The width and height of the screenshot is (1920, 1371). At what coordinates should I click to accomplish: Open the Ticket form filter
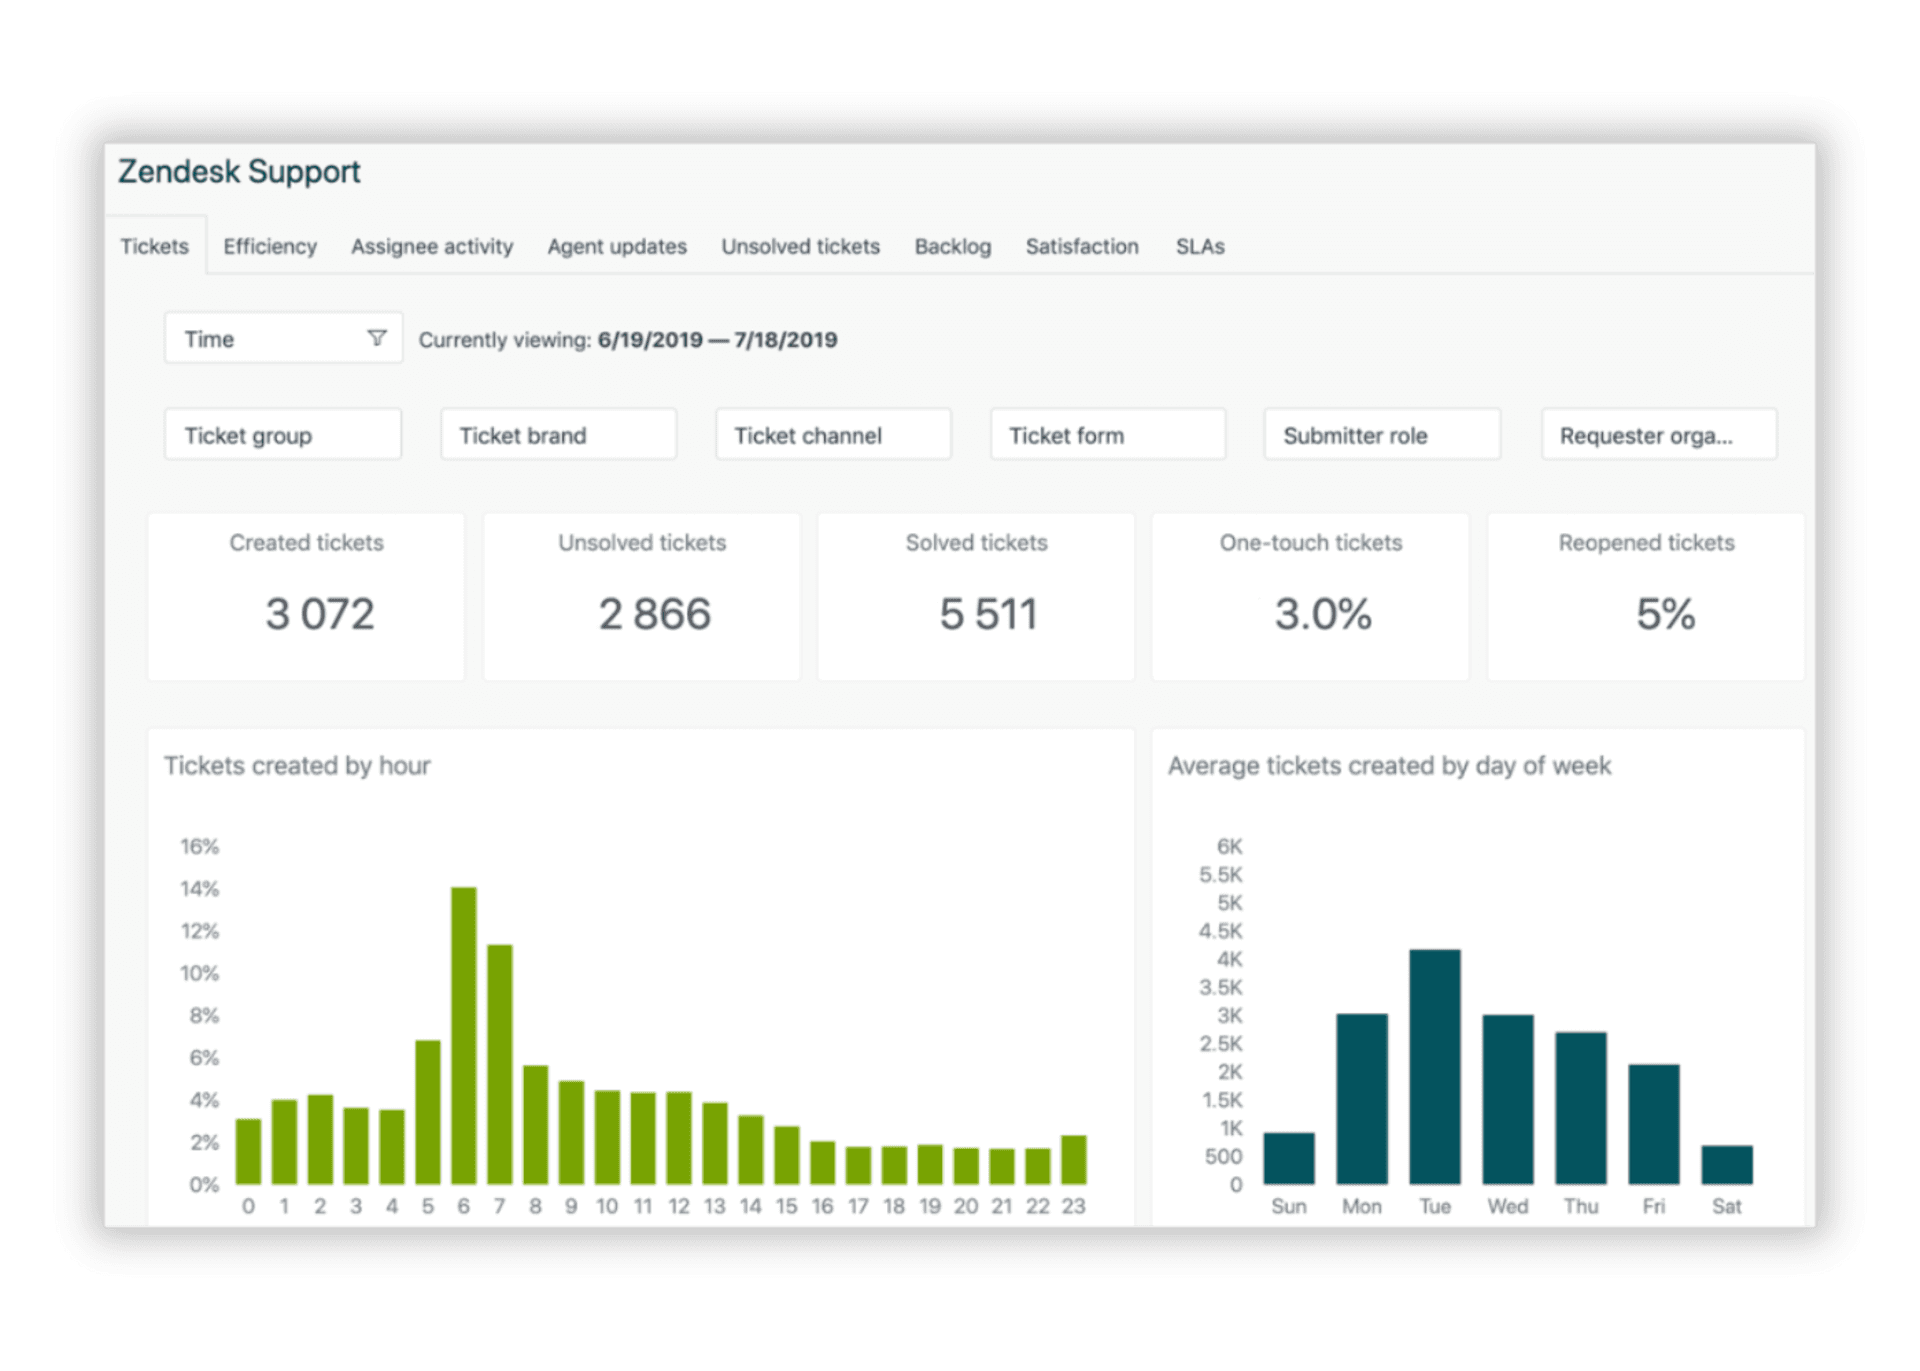click(x=1107, y=434)
